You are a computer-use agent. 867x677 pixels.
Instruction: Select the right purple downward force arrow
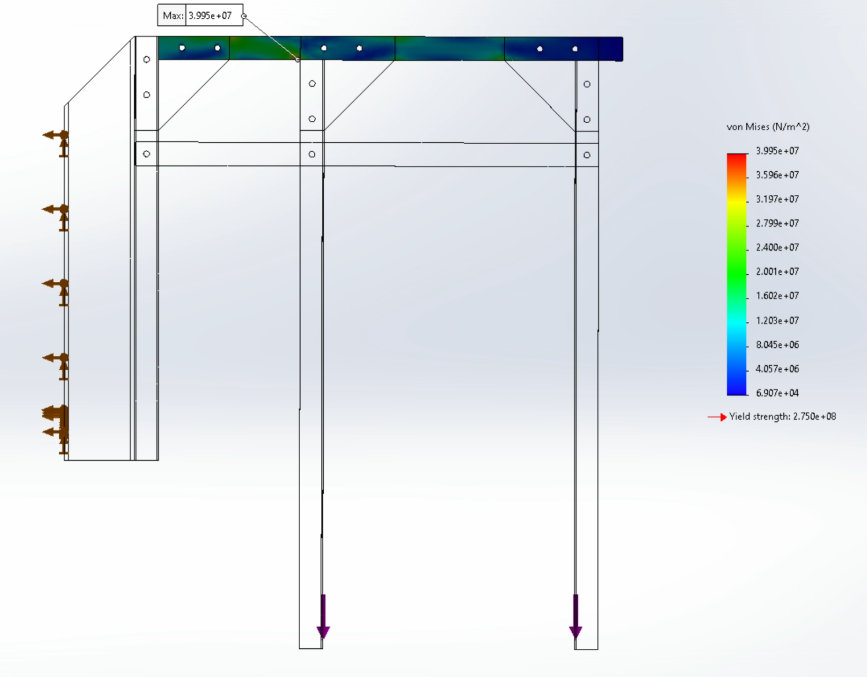tap(576, 617)
